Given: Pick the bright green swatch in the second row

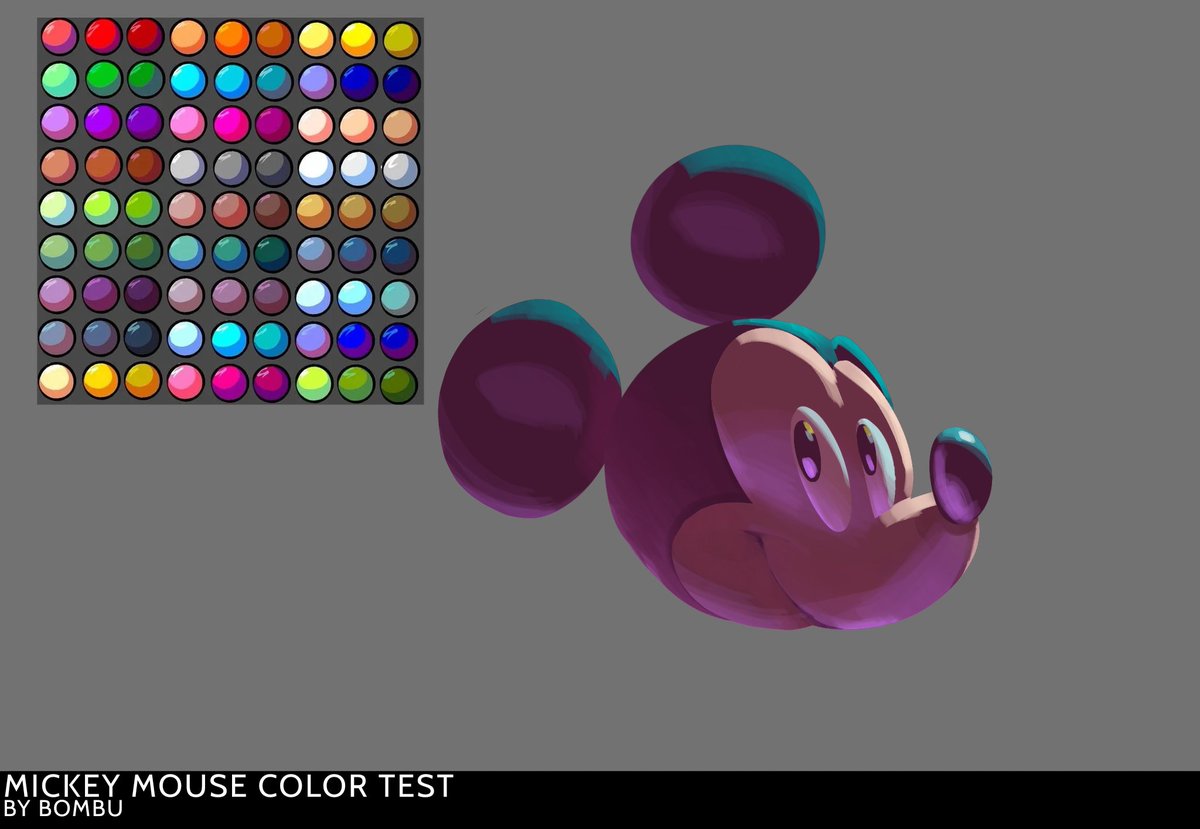Looking at the screenshot, I should point(102,80).
